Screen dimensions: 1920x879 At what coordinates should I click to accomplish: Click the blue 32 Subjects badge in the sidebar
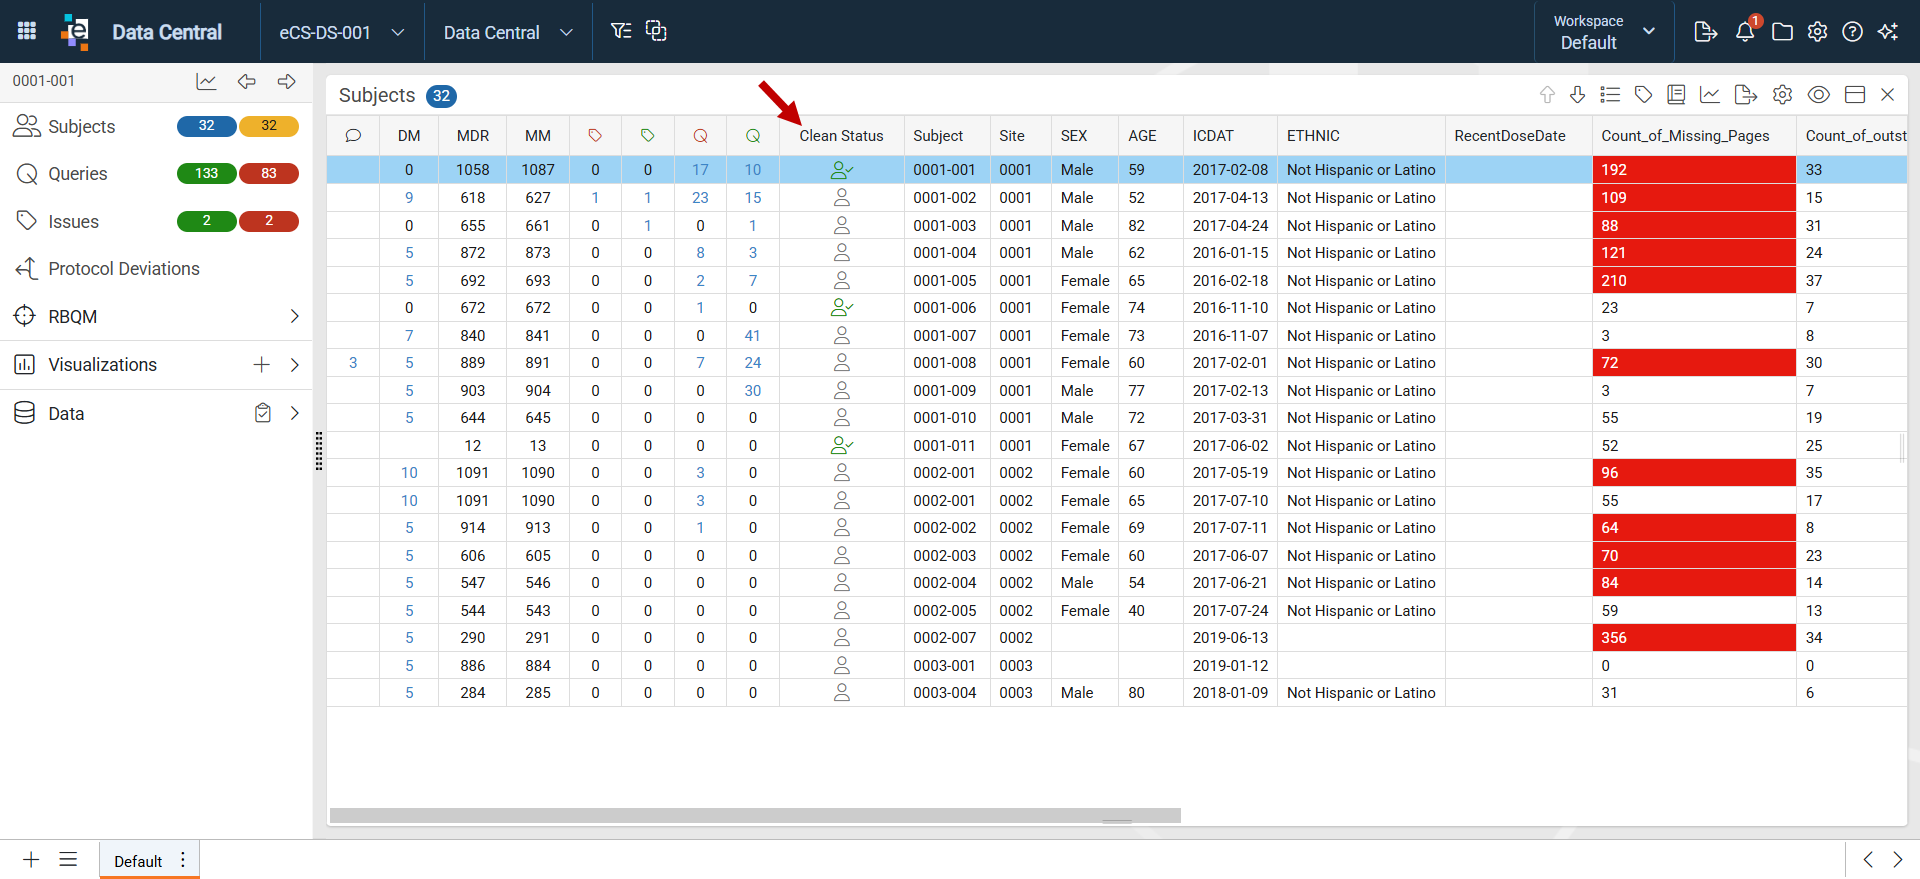click(x=207, y=126)
